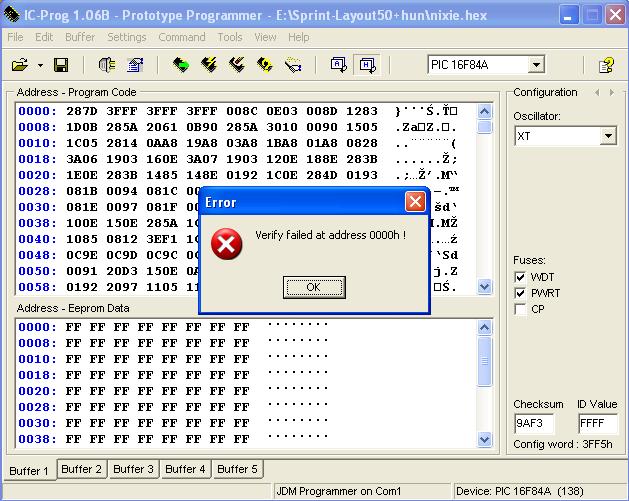Open the Help menu
The image size is (629, 501).
[298, 37]
